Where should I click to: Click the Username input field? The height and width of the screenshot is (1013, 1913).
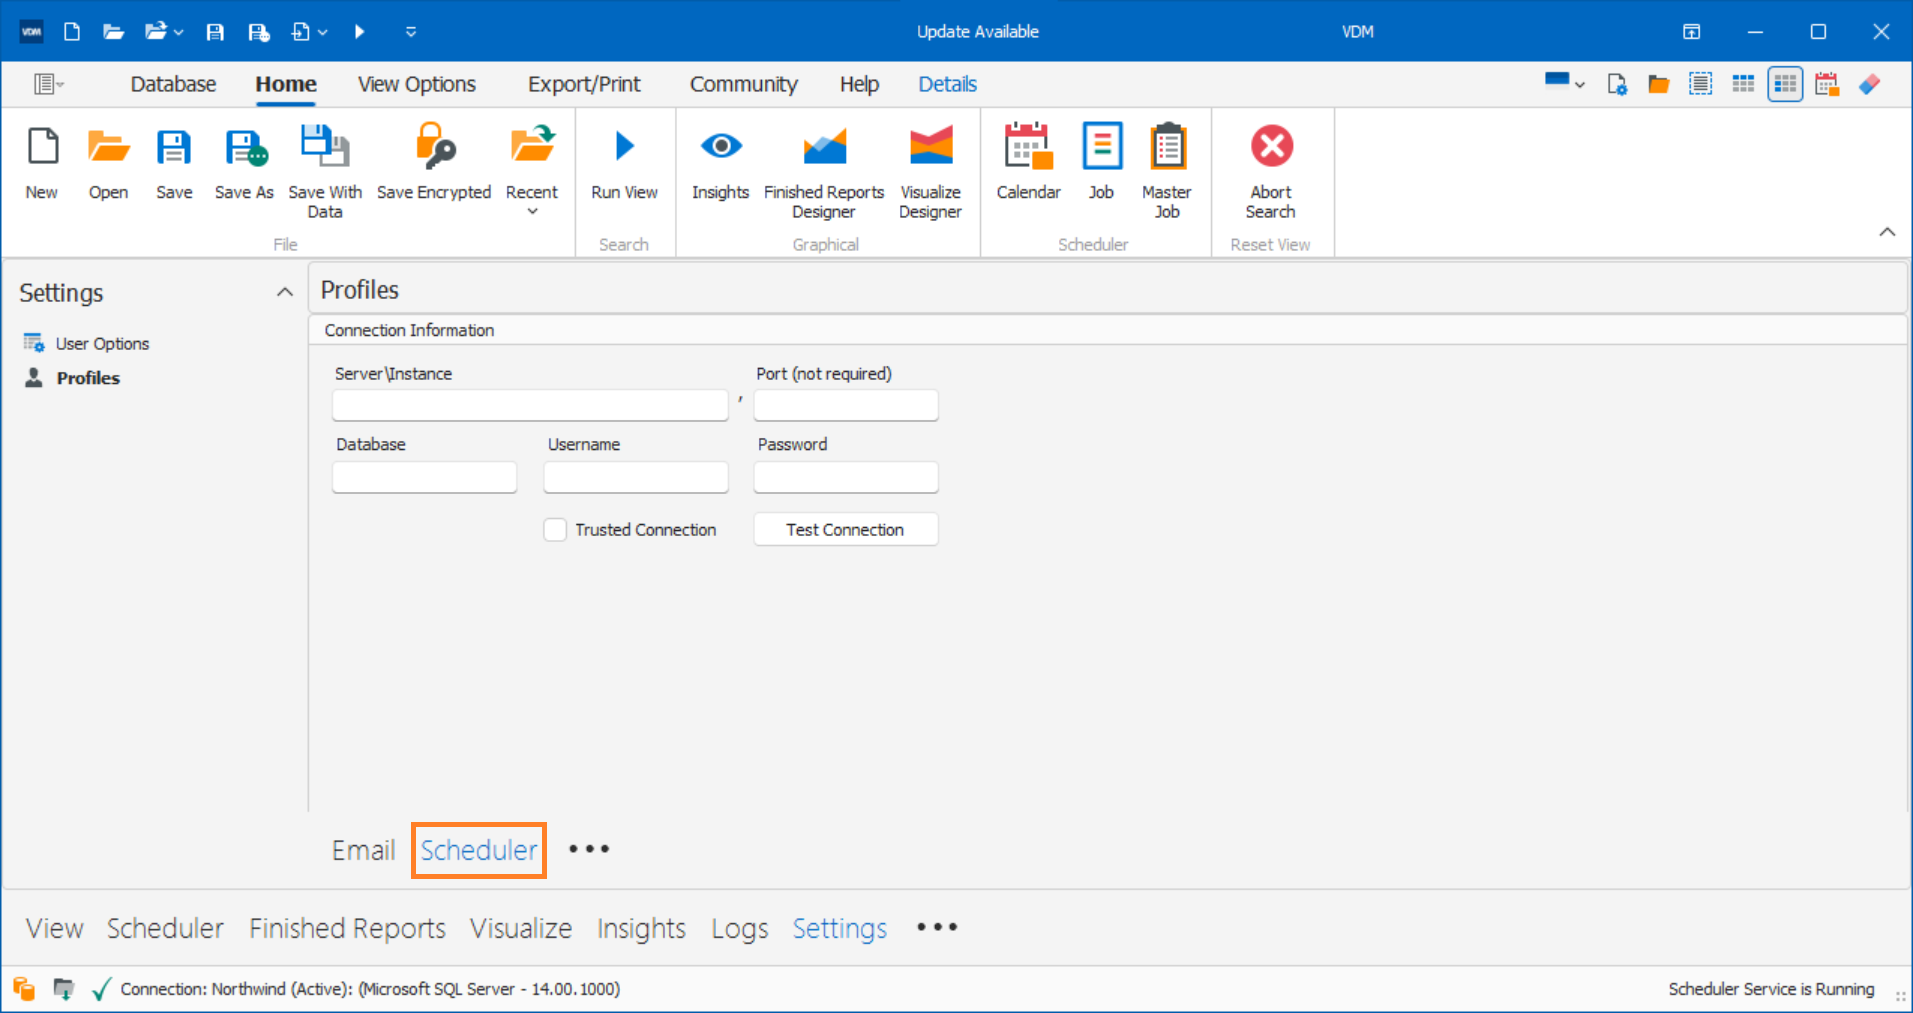(636, 477)
